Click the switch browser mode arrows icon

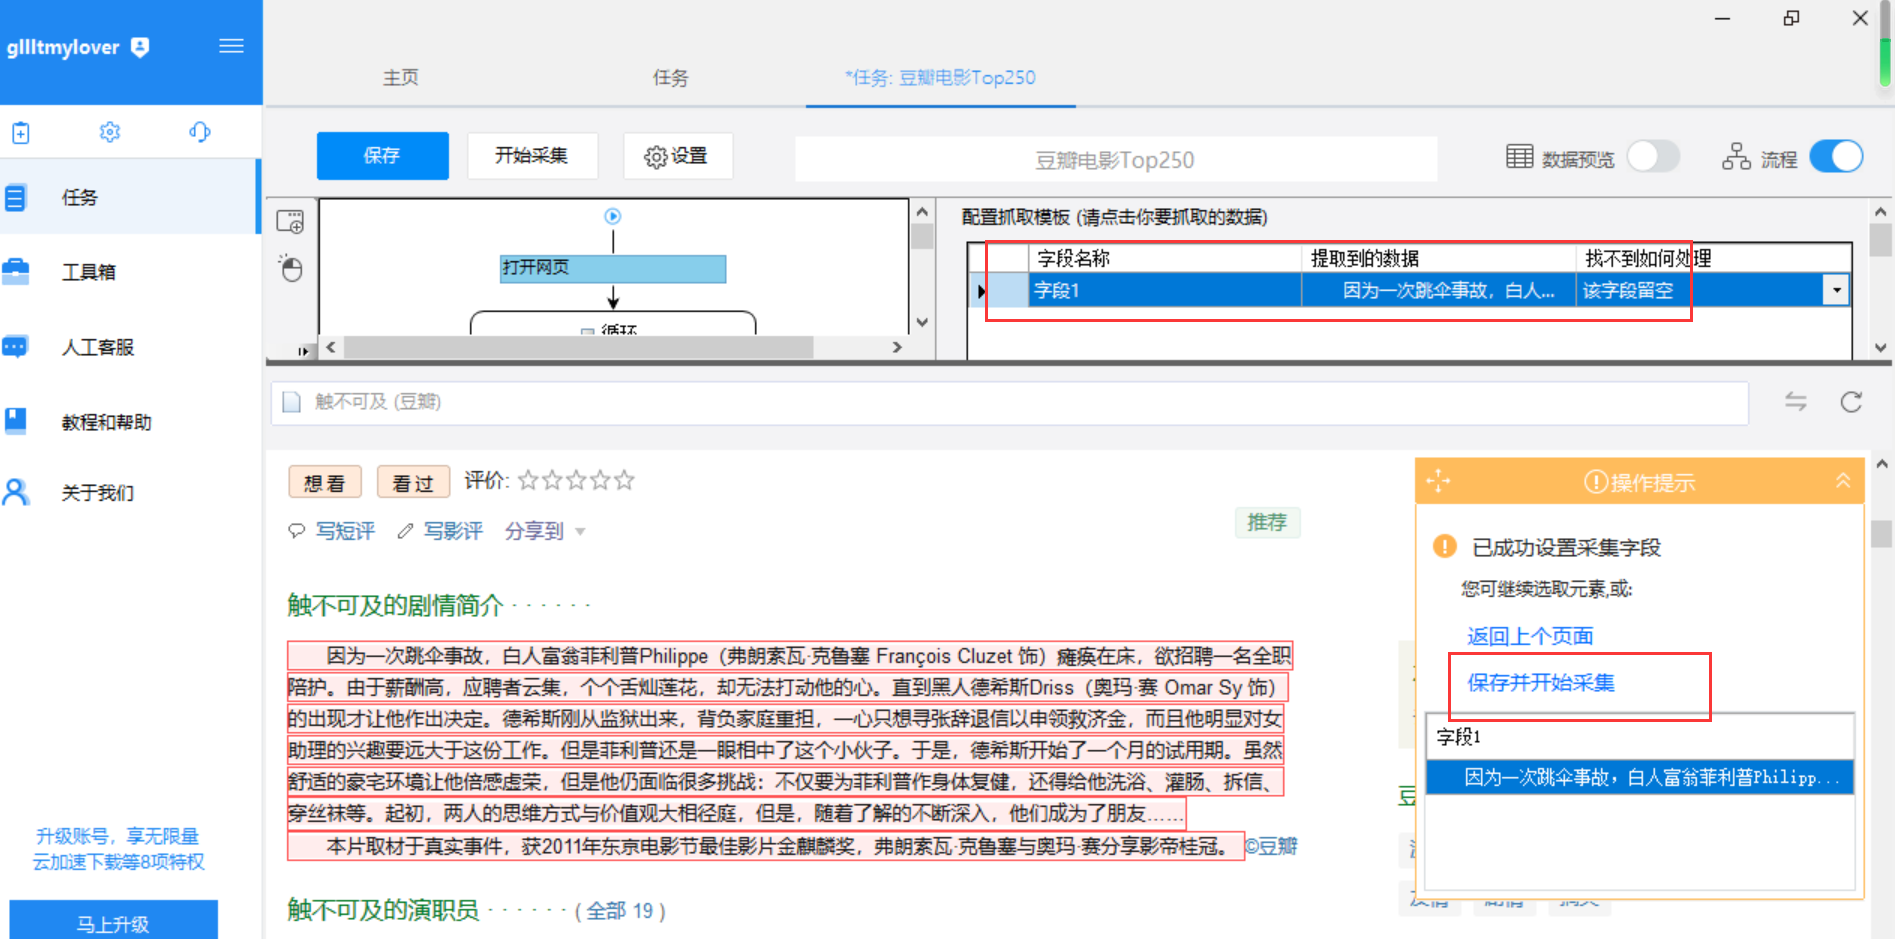point(1796,402)
